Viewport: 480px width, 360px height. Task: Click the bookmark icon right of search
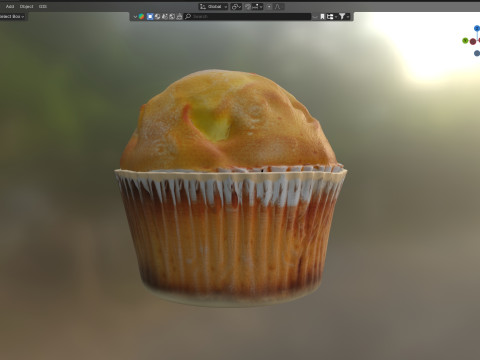[x=322, y=16]
